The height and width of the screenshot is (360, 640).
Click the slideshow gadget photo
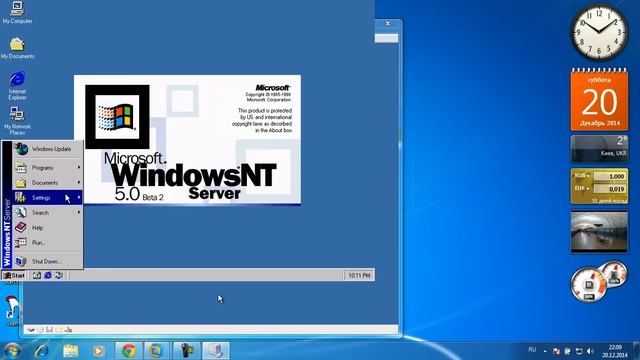(599, 231)
